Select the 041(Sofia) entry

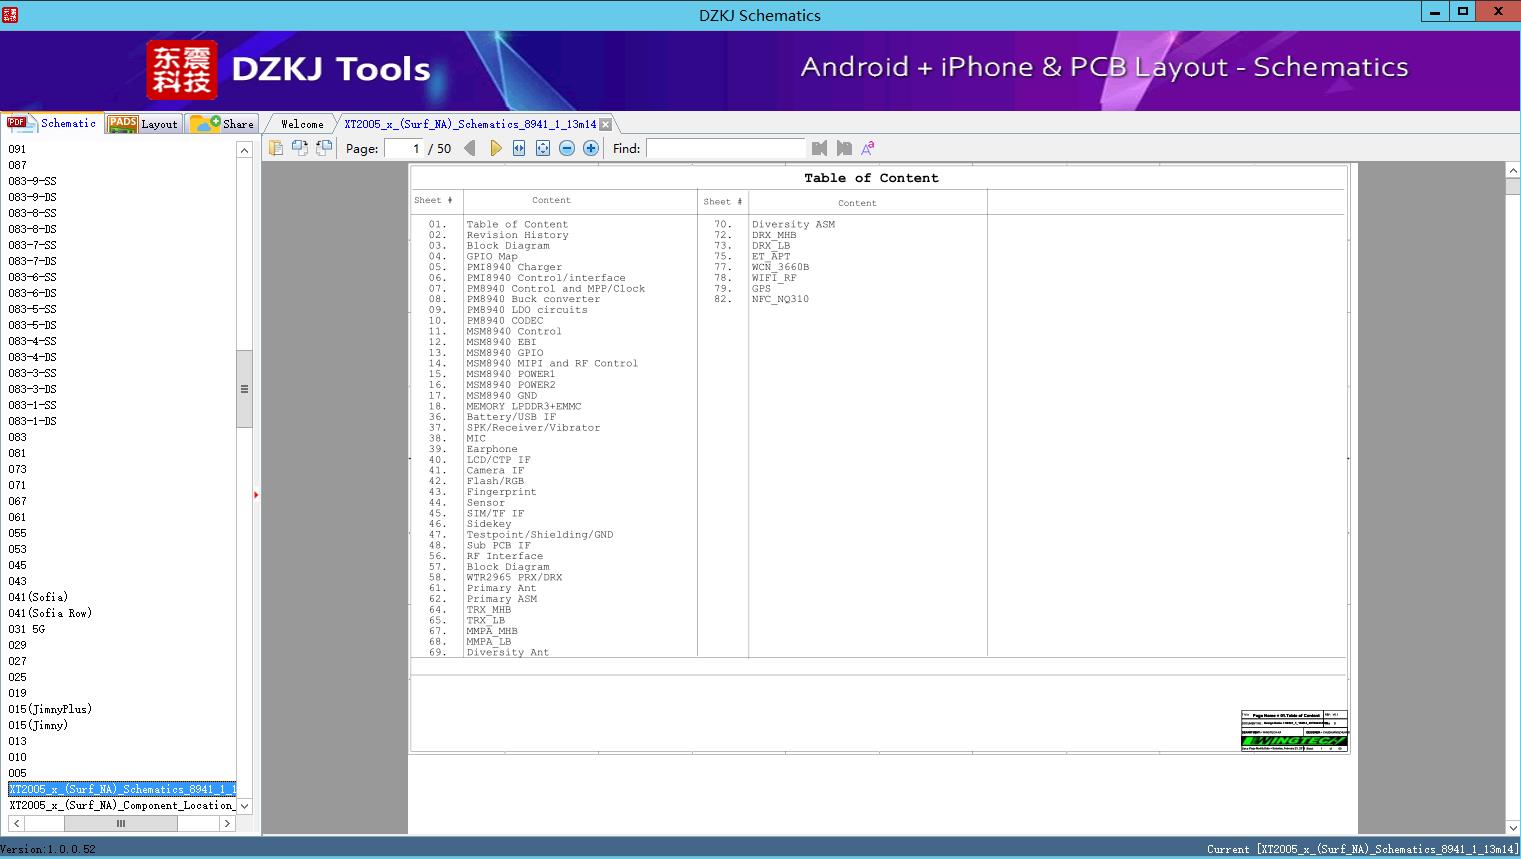click(x=38, y=597)
